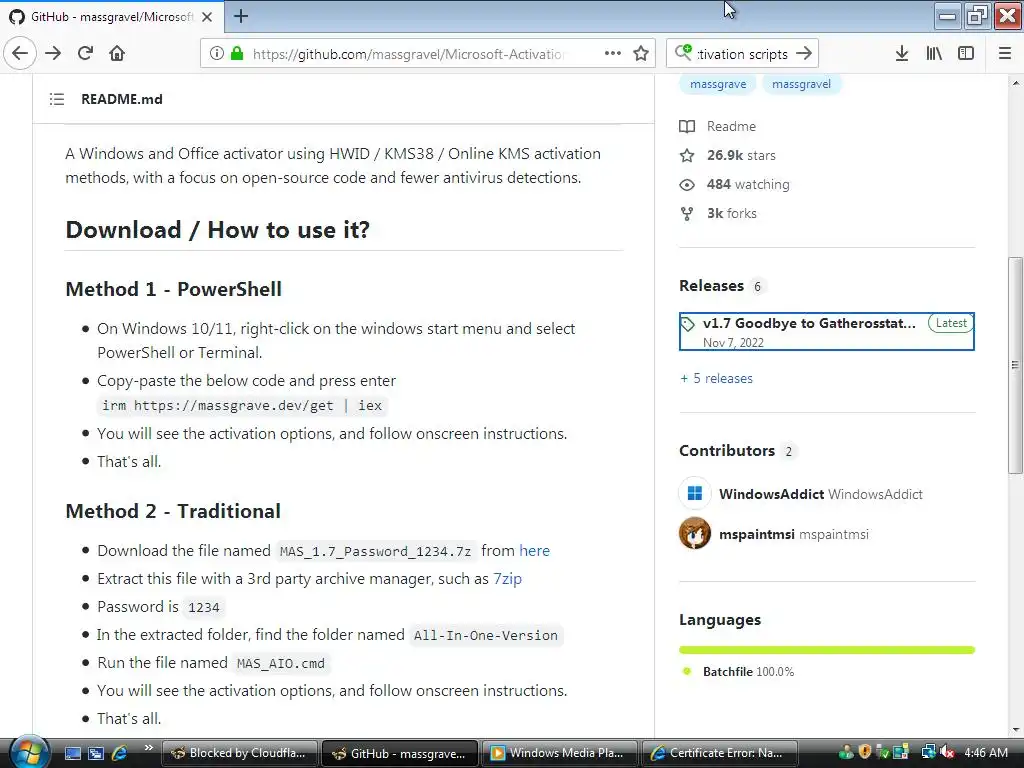Click the stars star icon
This screenshot has width=1024, height=768.
click(x=687, y=155)
